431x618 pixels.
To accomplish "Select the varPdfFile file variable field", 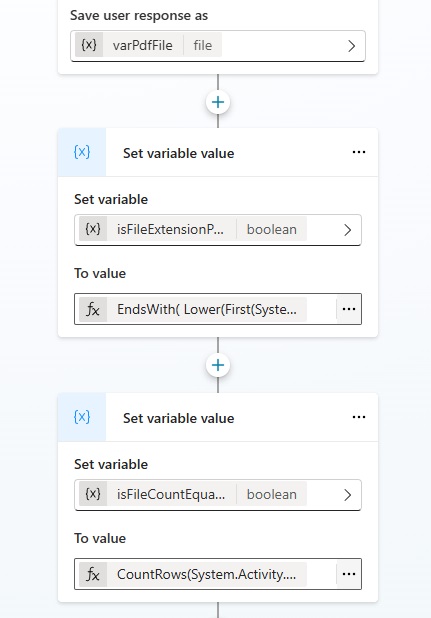I will (218, 46).
